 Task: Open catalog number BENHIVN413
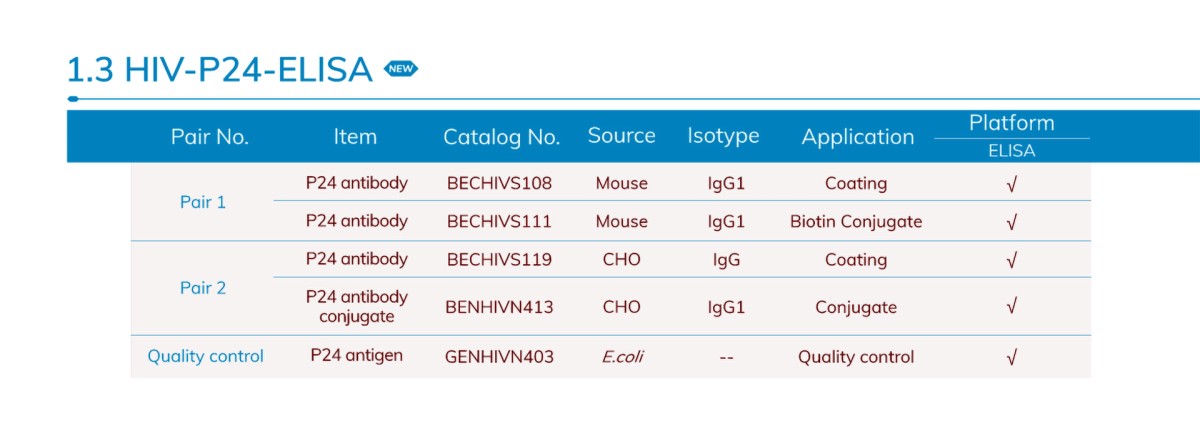point(499,307)
